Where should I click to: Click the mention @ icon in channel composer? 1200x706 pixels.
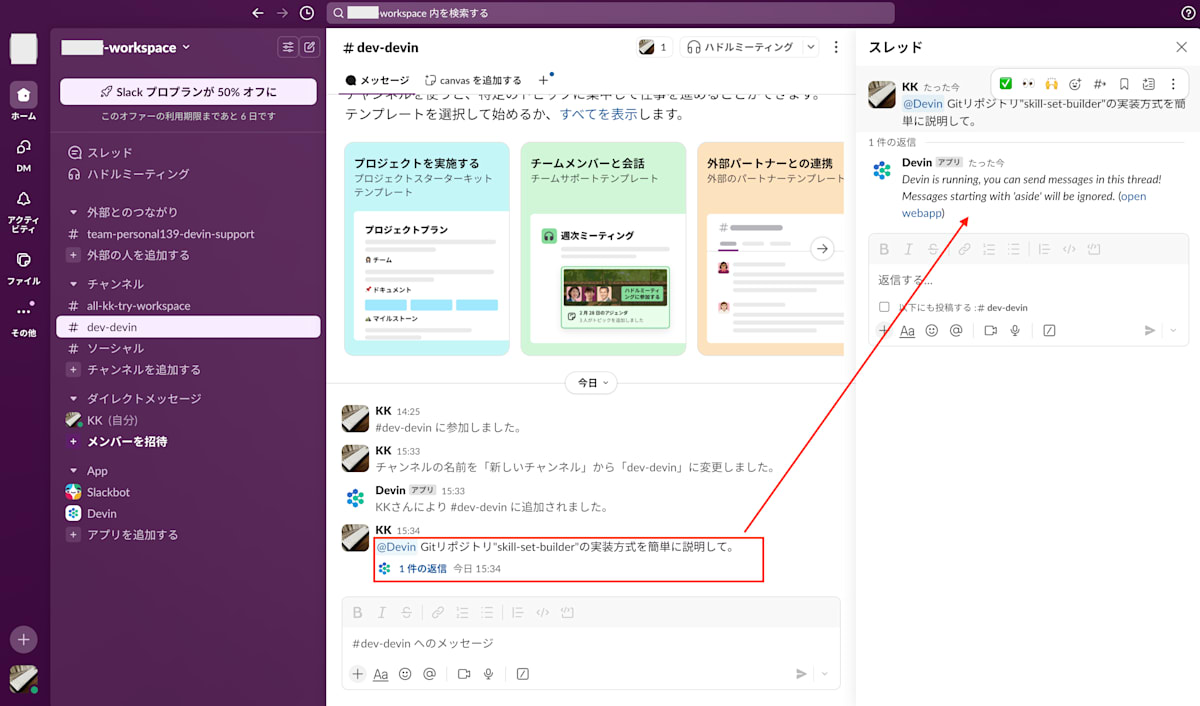(x=429, y=674)
